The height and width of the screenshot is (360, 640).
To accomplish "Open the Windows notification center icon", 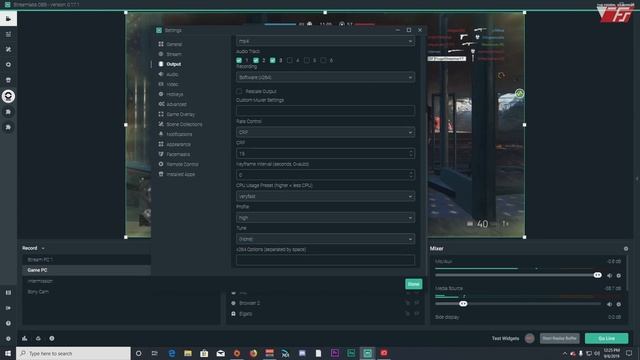I will [x=629, y=353].
